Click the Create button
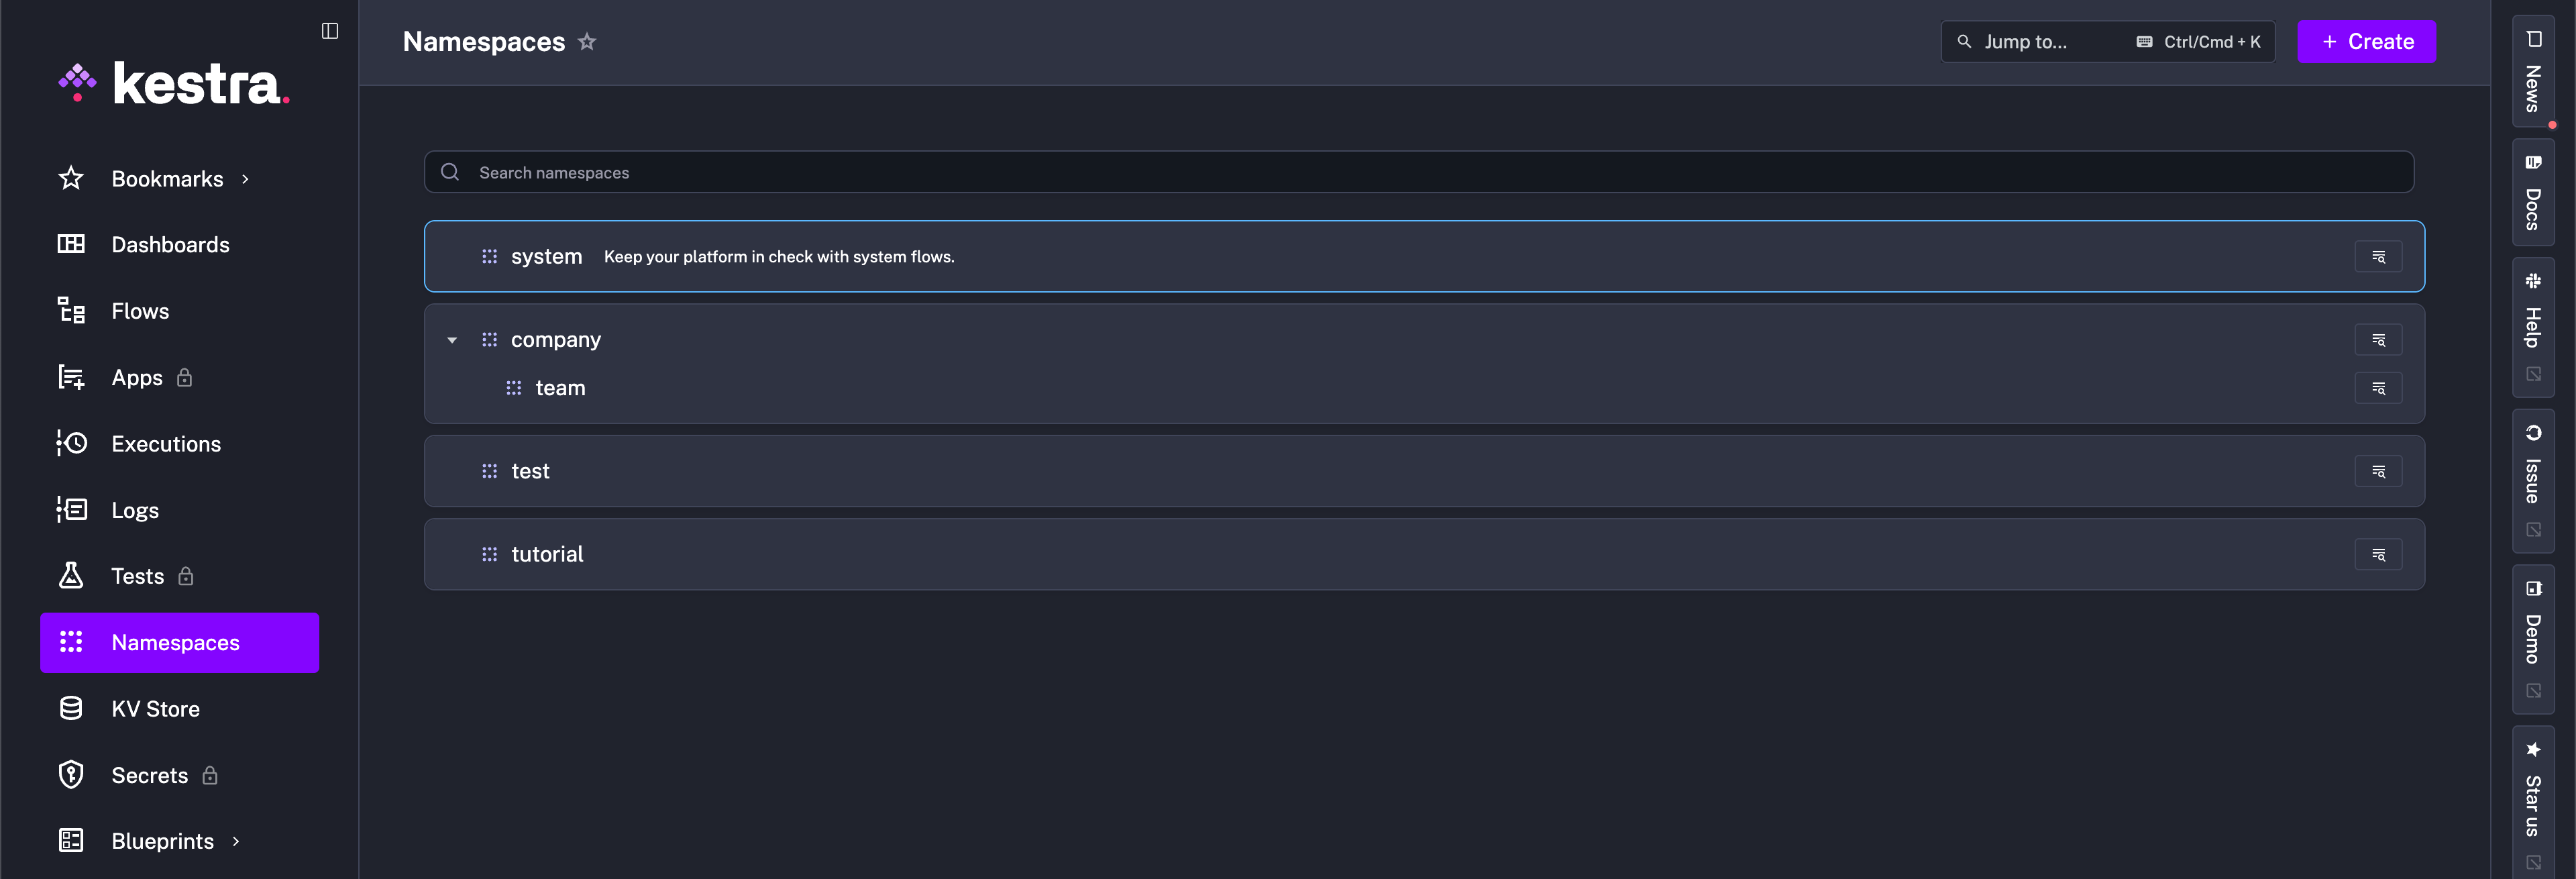This screenshot has width=2576, height=879. click(2366, 41)
